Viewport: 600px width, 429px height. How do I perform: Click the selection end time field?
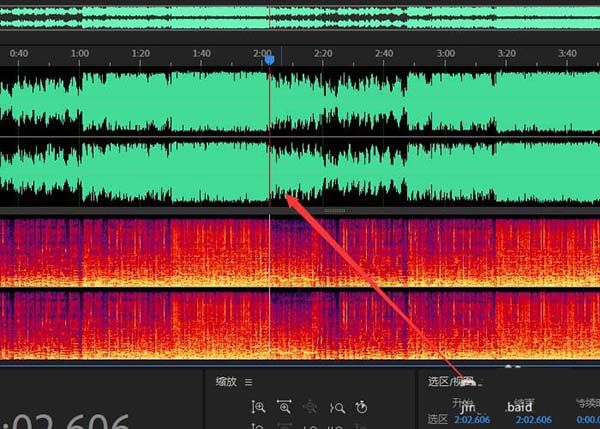pos(533,420)
